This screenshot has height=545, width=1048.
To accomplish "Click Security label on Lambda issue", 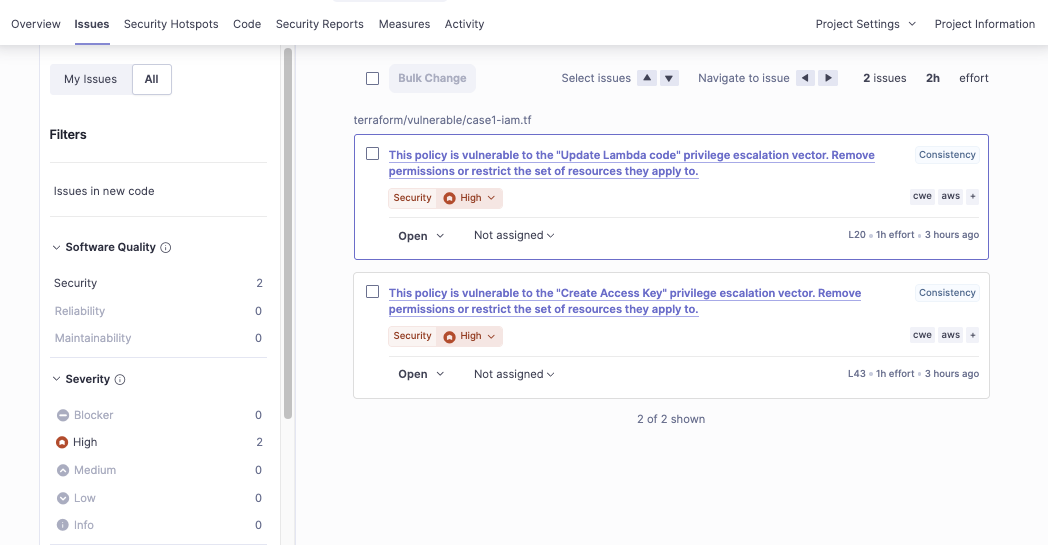I will (412, 198).
